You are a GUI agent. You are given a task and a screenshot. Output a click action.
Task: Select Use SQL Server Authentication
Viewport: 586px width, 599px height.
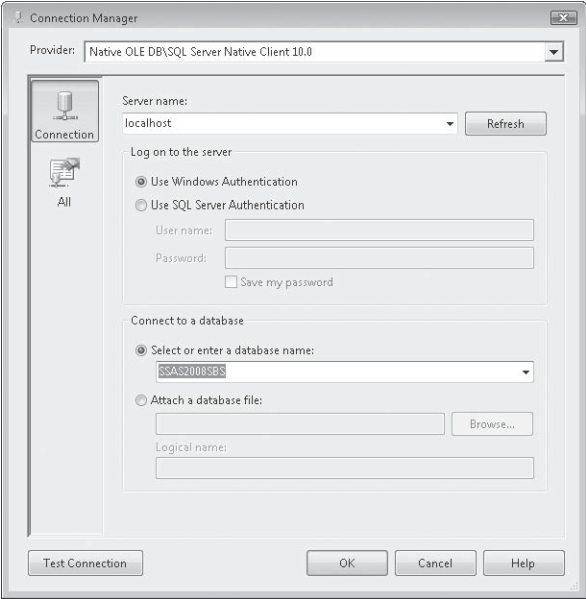click(x=141, y=205)
